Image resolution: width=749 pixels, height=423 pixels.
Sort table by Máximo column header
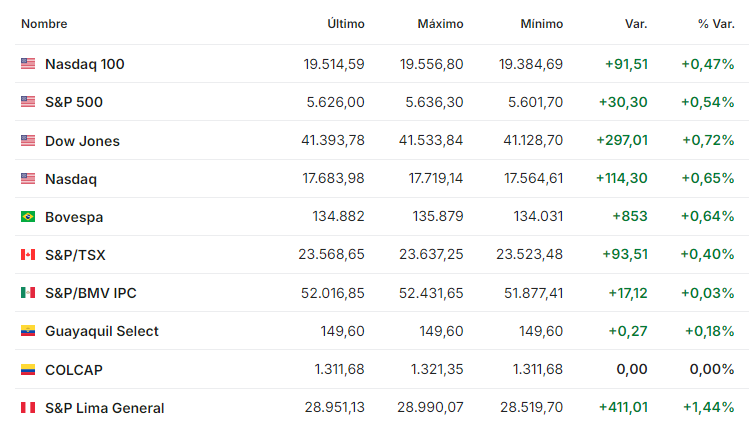point(440,24)
